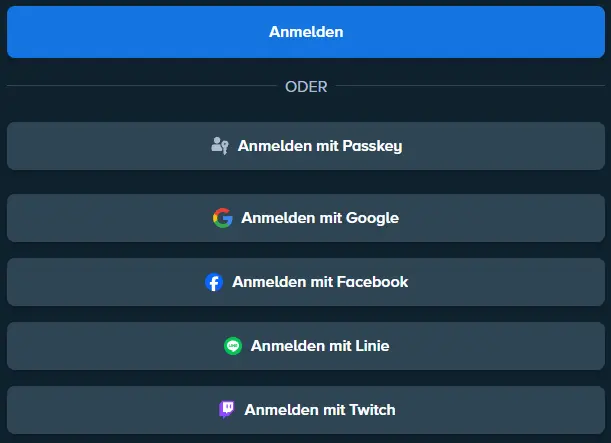Choose Anmelden mit Passkey
Image resolution: width=611 pixels, height=443 pixels.
click(305, 146)
